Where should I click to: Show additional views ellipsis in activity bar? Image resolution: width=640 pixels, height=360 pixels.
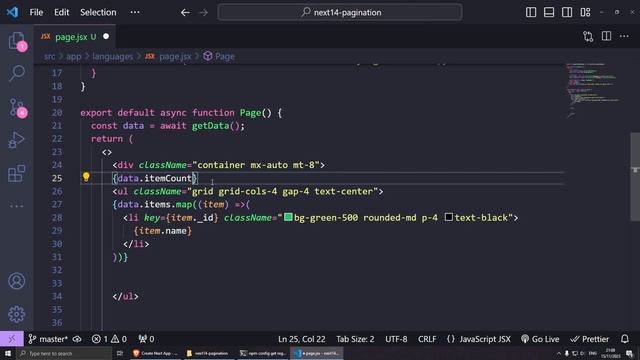pyautogui.click(x=17, y=206)
